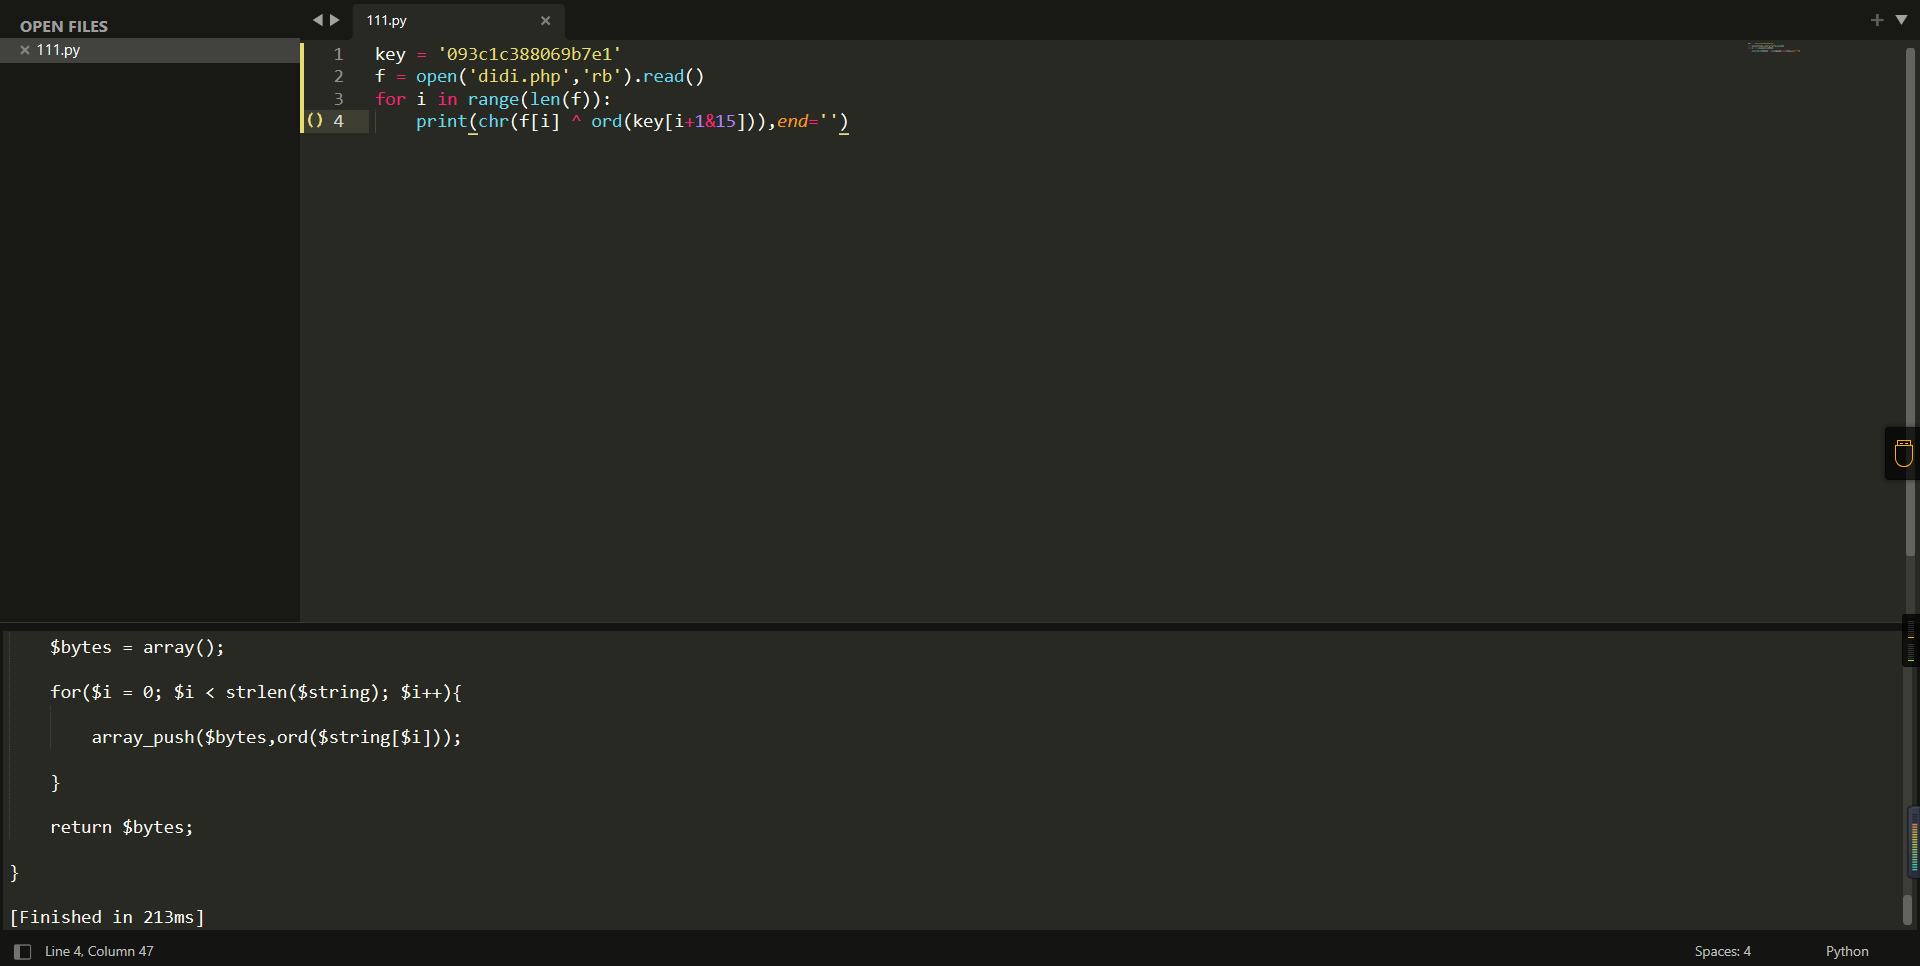Select 111.py in the Open Files sidebar
This screenshot has height=966, width=1920.
coord(150,50)
